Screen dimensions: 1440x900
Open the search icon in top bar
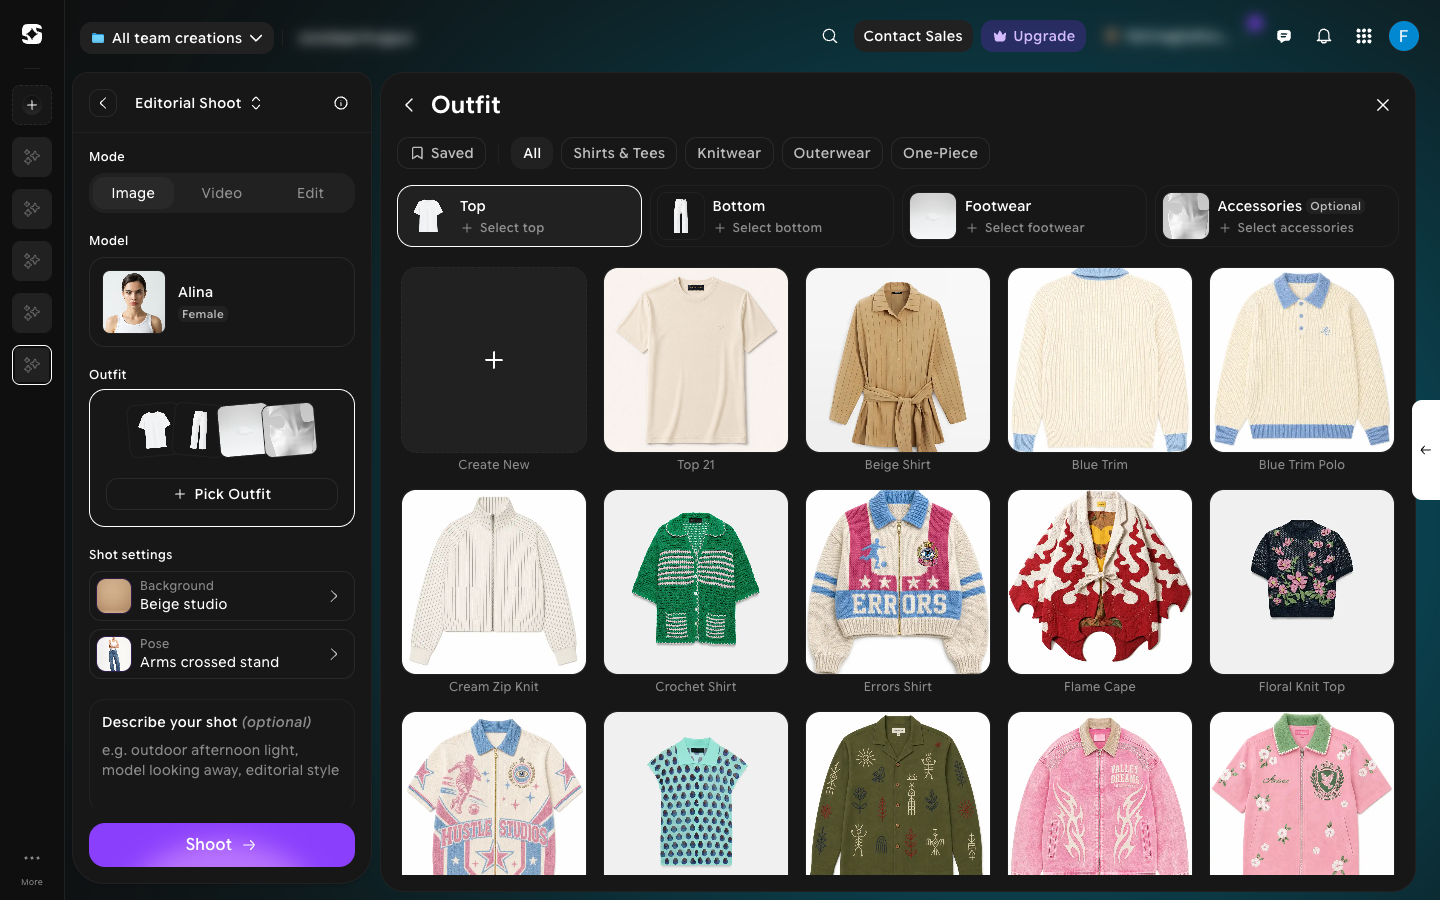830,36
